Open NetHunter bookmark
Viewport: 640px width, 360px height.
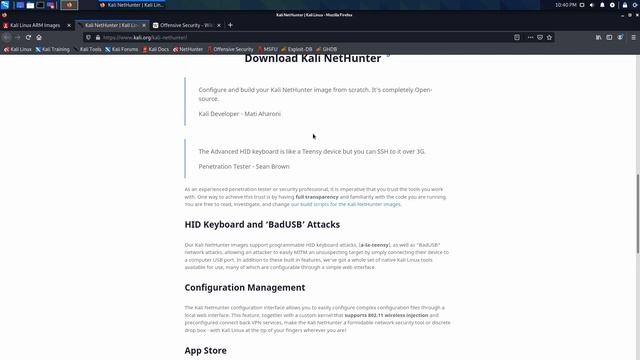(x=188, y=49)
